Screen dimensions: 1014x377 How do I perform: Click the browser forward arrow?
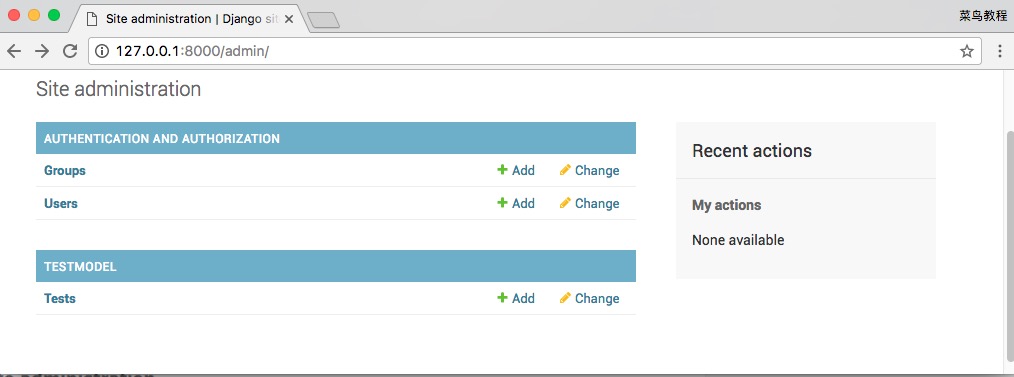click(x=42, y=51)
